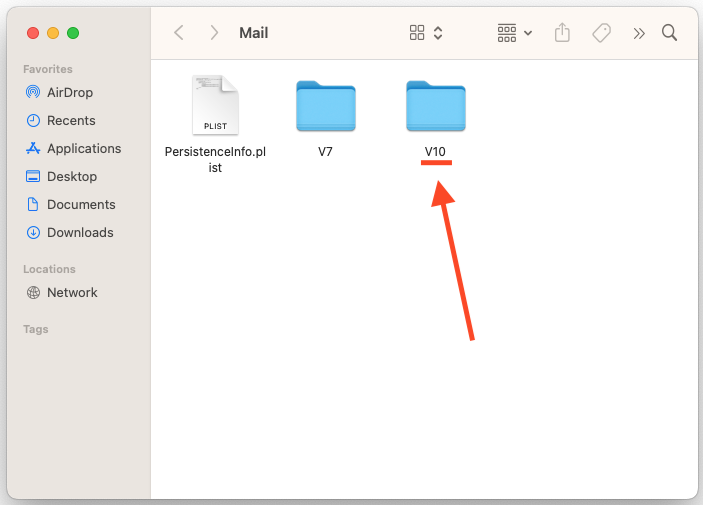
Task: Click the Share icon in toolbar
Action: tap(562, 33)
